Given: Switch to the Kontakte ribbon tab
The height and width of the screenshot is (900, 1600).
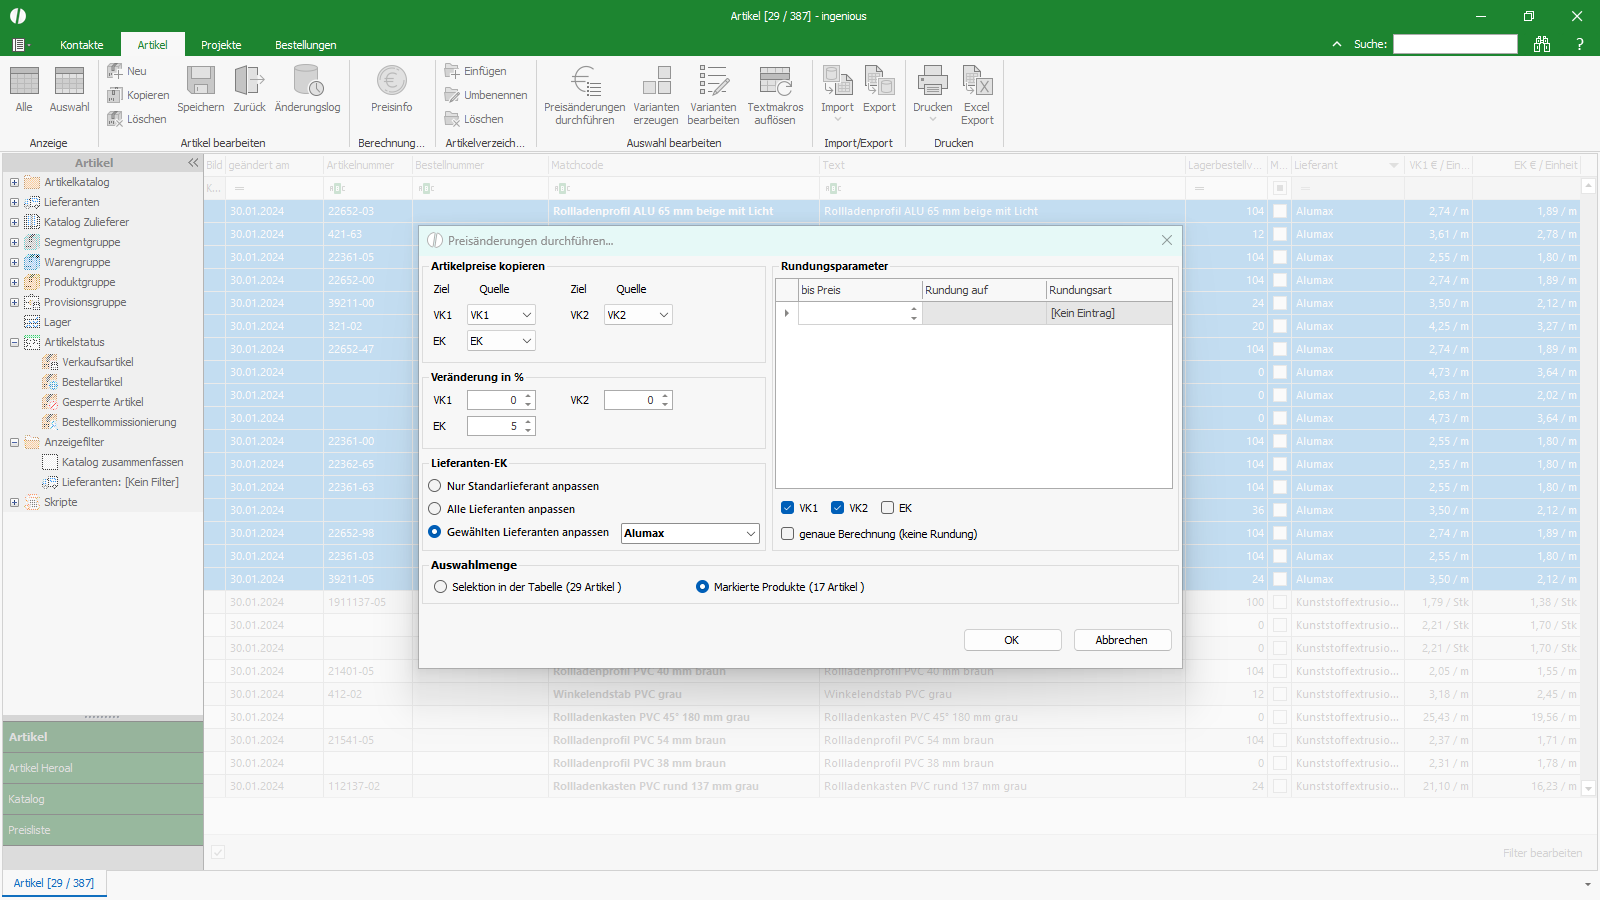Looking at the screenshot, I should click(x=81, y=45).
